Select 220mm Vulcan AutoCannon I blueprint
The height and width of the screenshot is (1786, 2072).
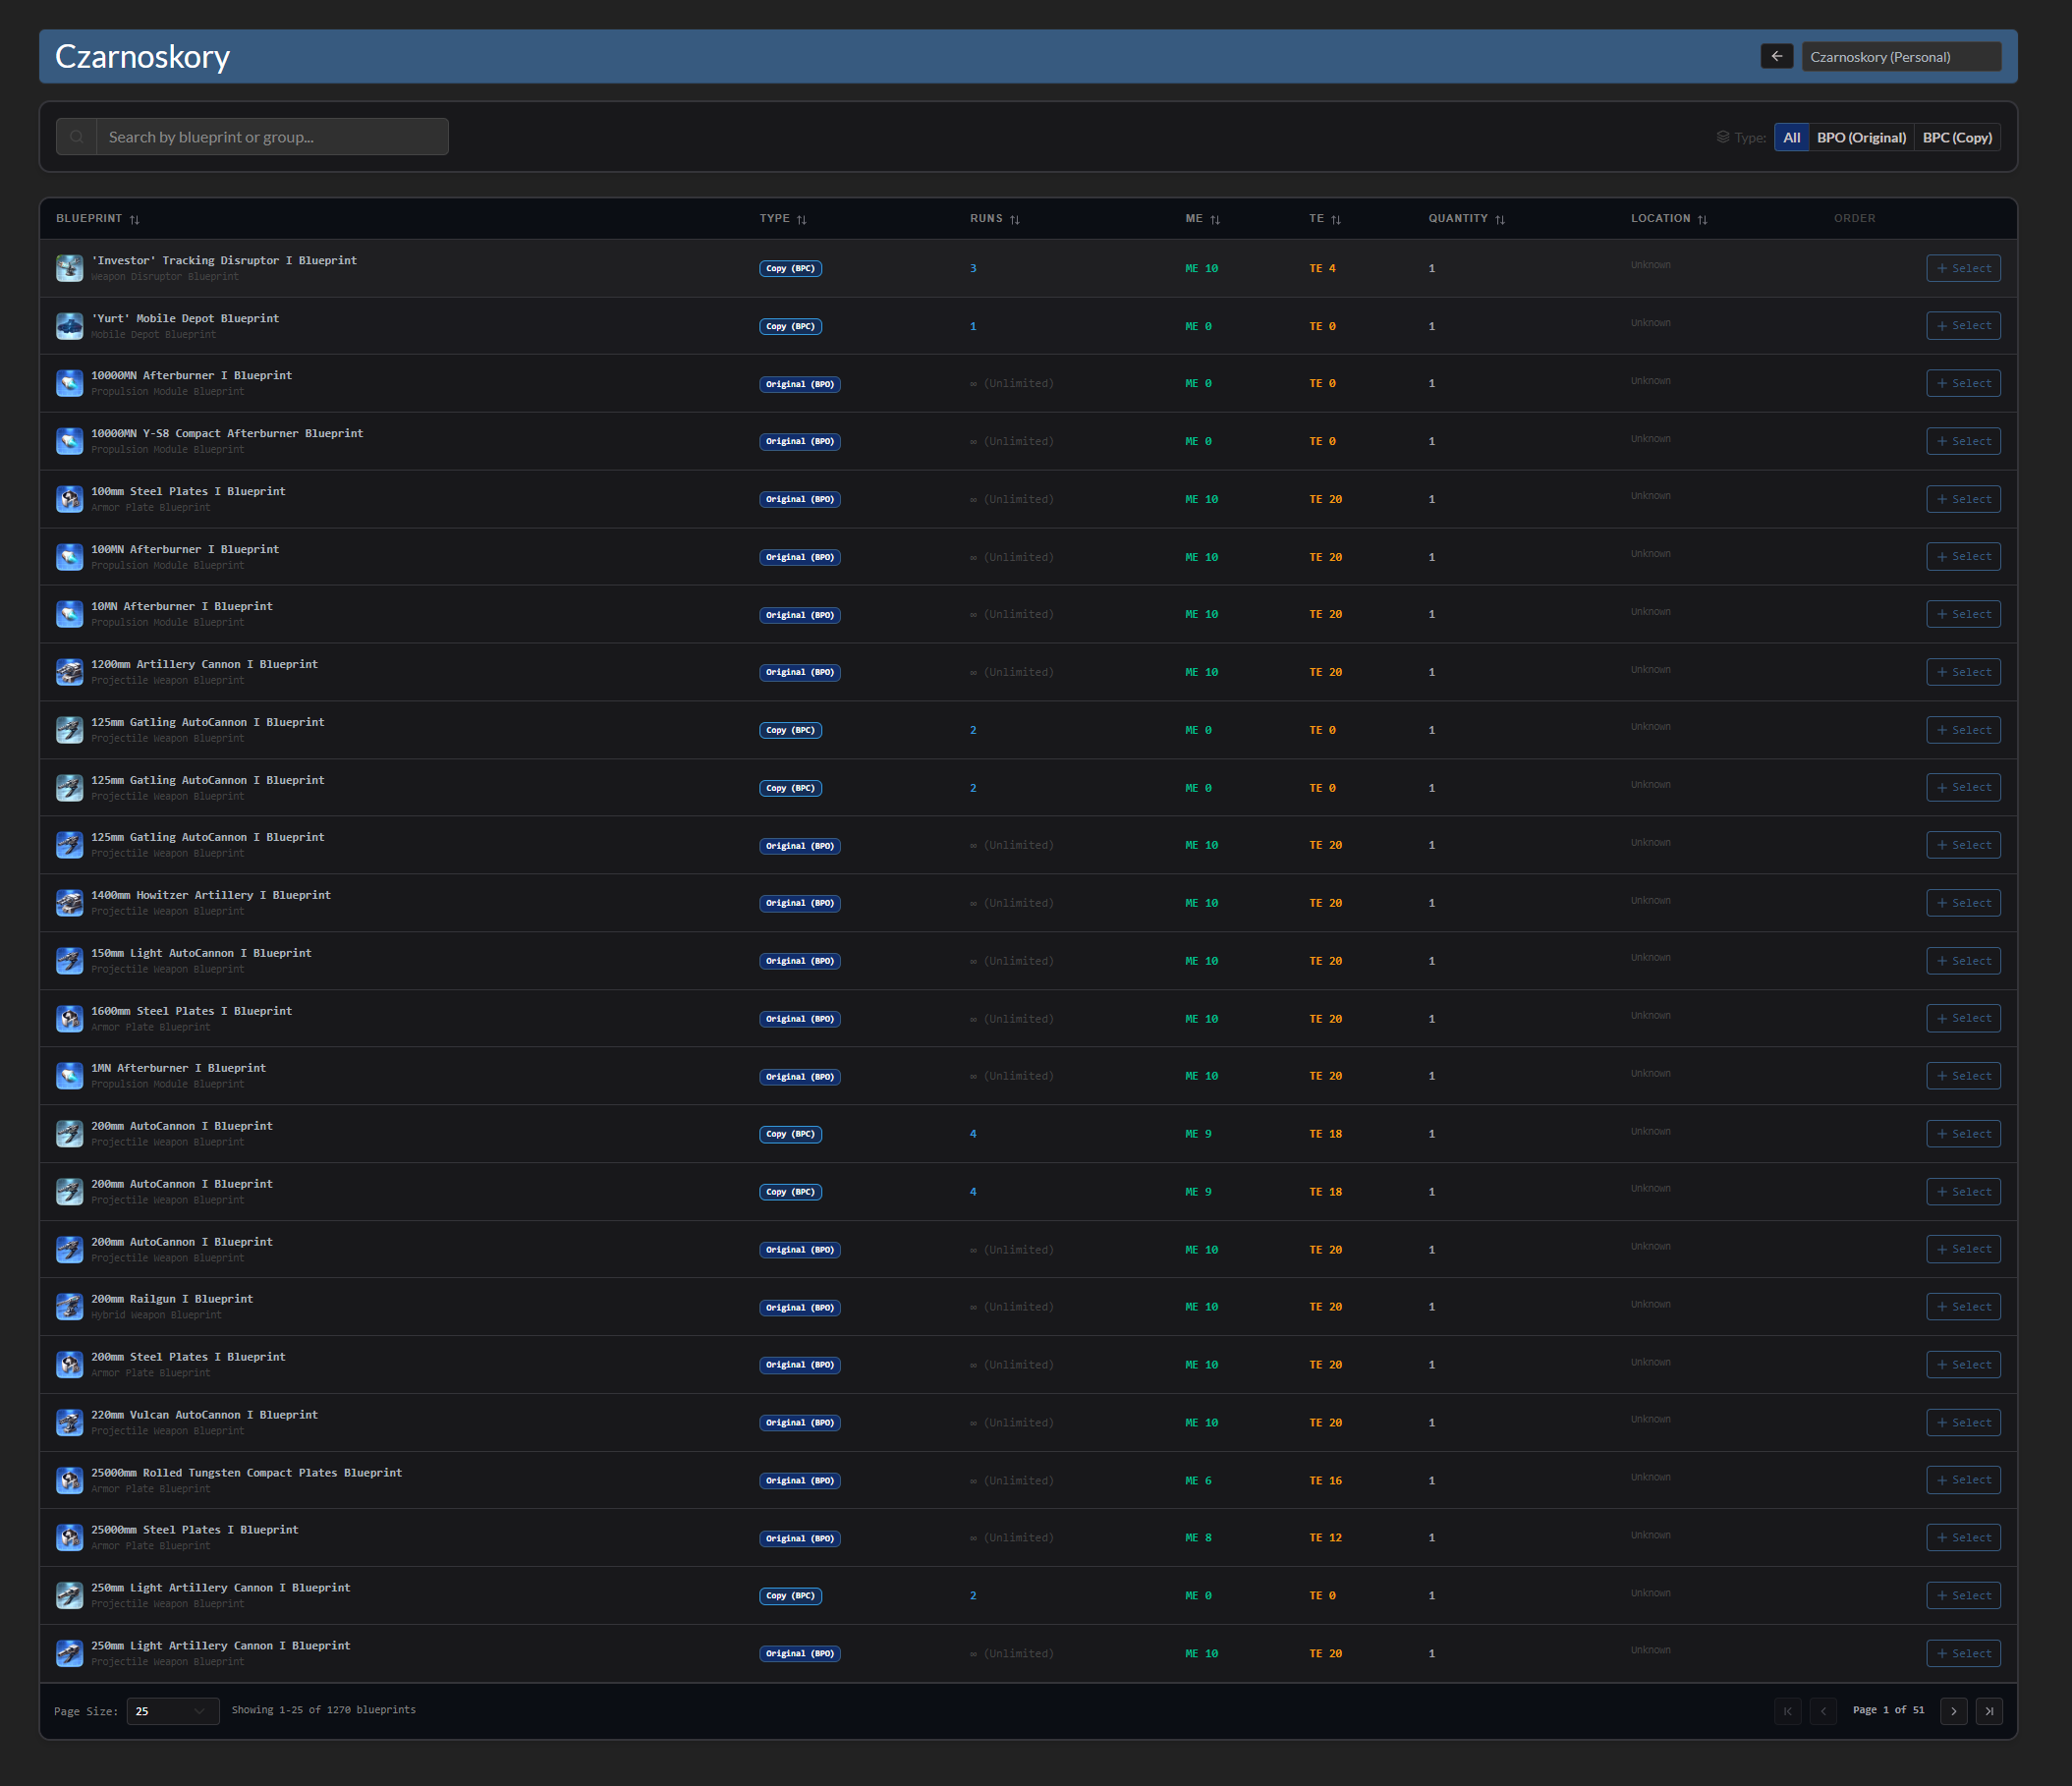pyautogui.click(x=1963, y=1422)
